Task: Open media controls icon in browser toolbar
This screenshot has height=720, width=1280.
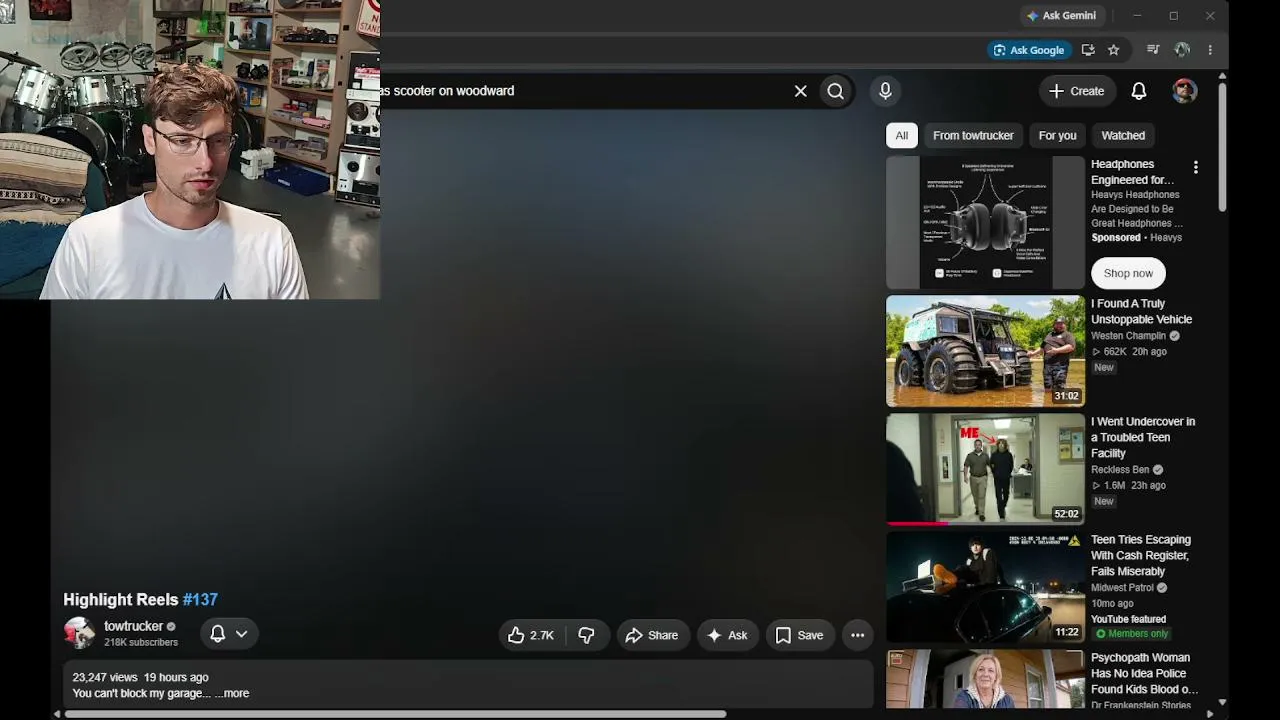Action: 1153,50
